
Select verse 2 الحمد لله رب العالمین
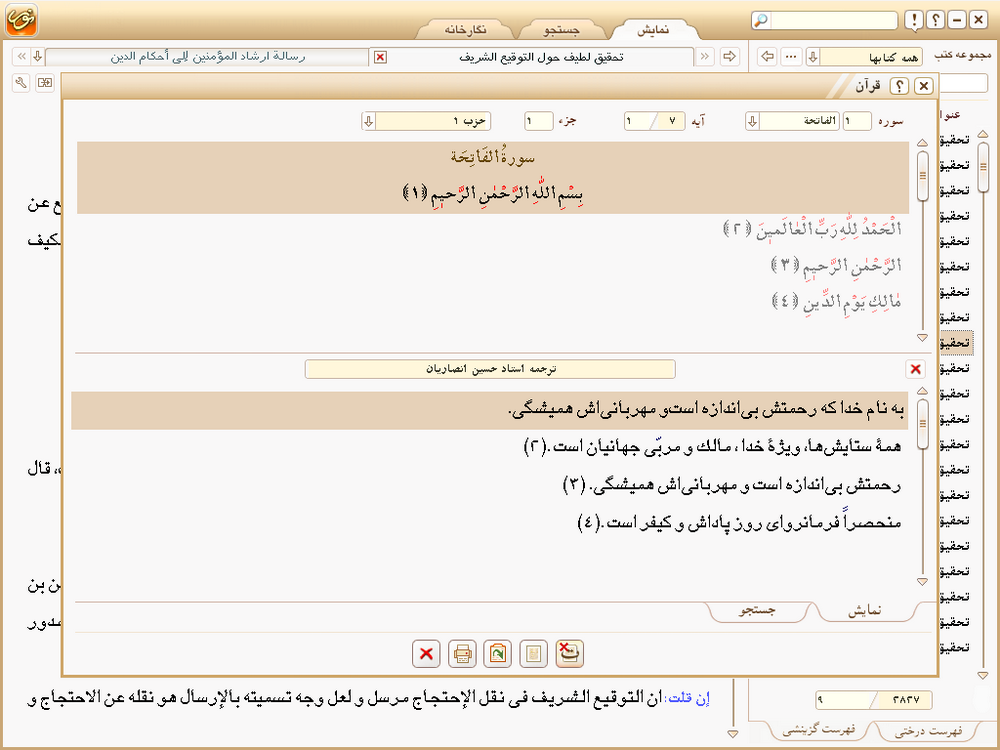(x=812, y=229)
